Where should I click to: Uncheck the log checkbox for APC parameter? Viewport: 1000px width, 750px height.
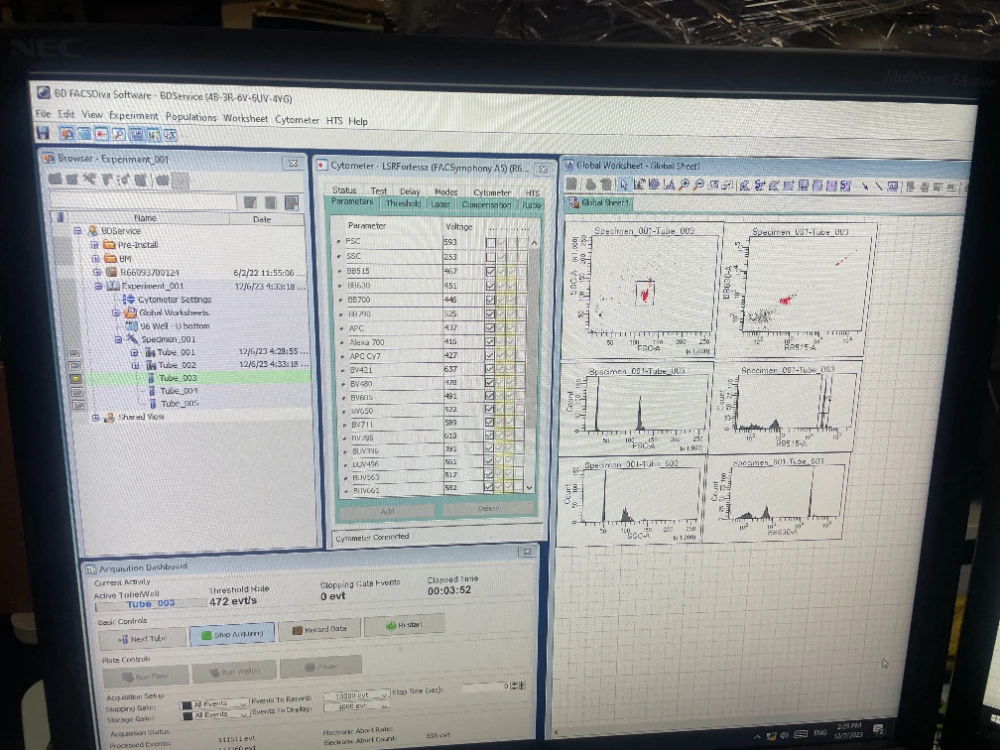[x=490, y=327]
